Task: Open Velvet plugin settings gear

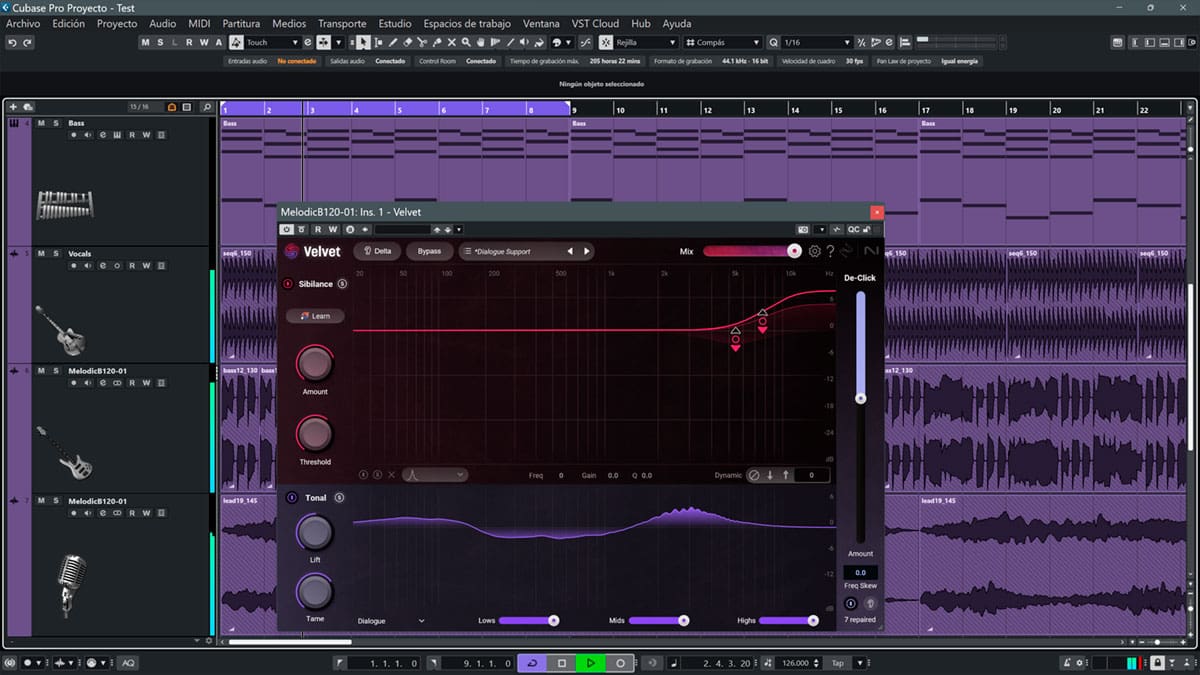Action: (815, 251)
